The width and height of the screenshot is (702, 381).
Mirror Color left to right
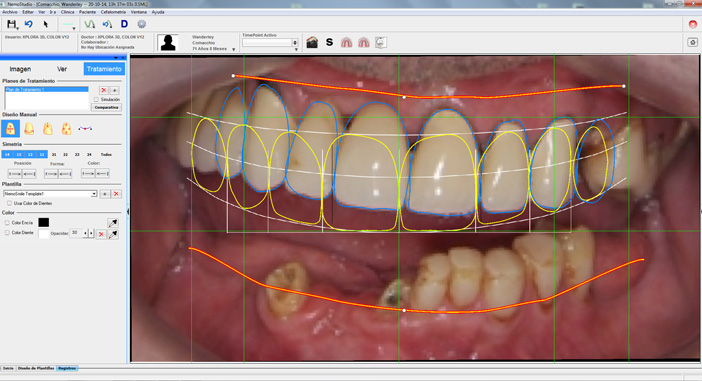88,173
